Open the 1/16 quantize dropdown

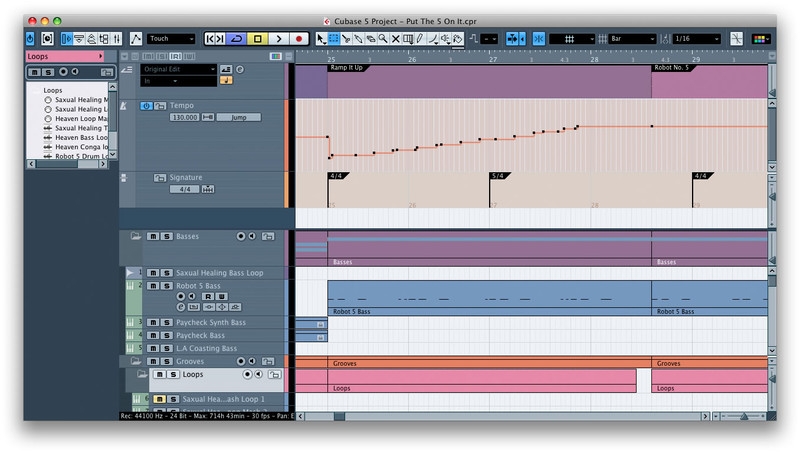pyautogui.click(x=697, y=39)
